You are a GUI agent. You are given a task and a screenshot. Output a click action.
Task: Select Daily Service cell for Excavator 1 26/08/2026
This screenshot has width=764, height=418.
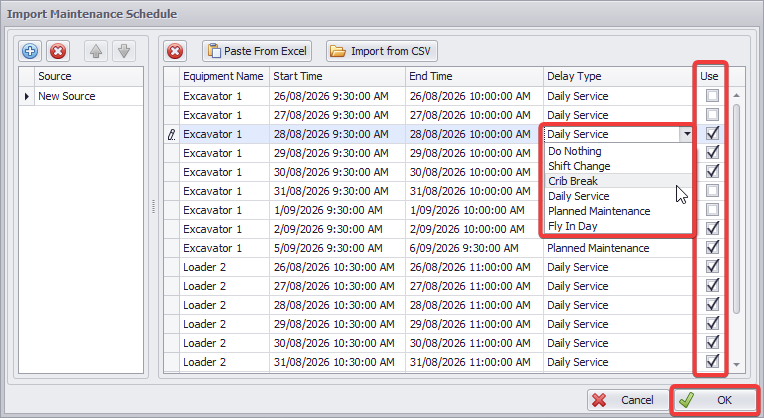click(x=619, y=96)
